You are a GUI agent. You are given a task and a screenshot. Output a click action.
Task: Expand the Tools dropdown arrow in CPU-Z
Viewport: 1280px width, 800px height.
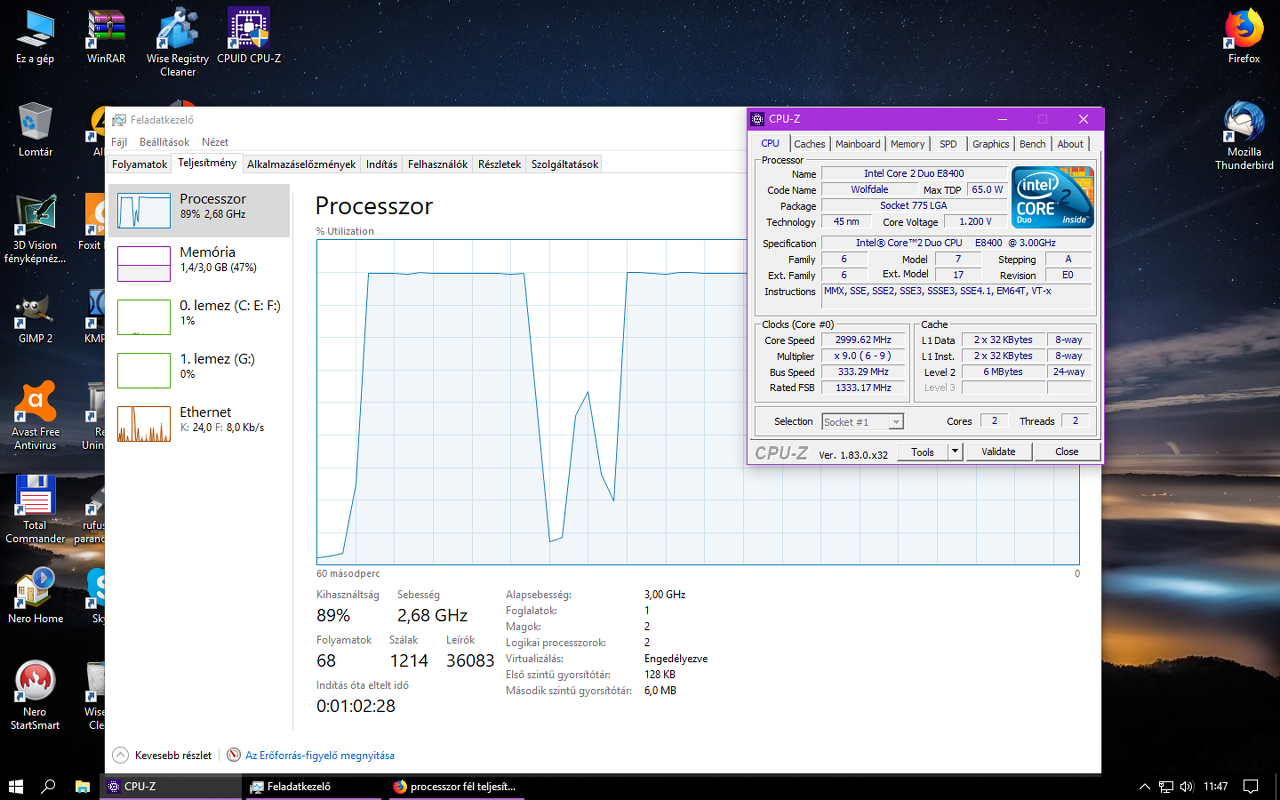(955, 452)
